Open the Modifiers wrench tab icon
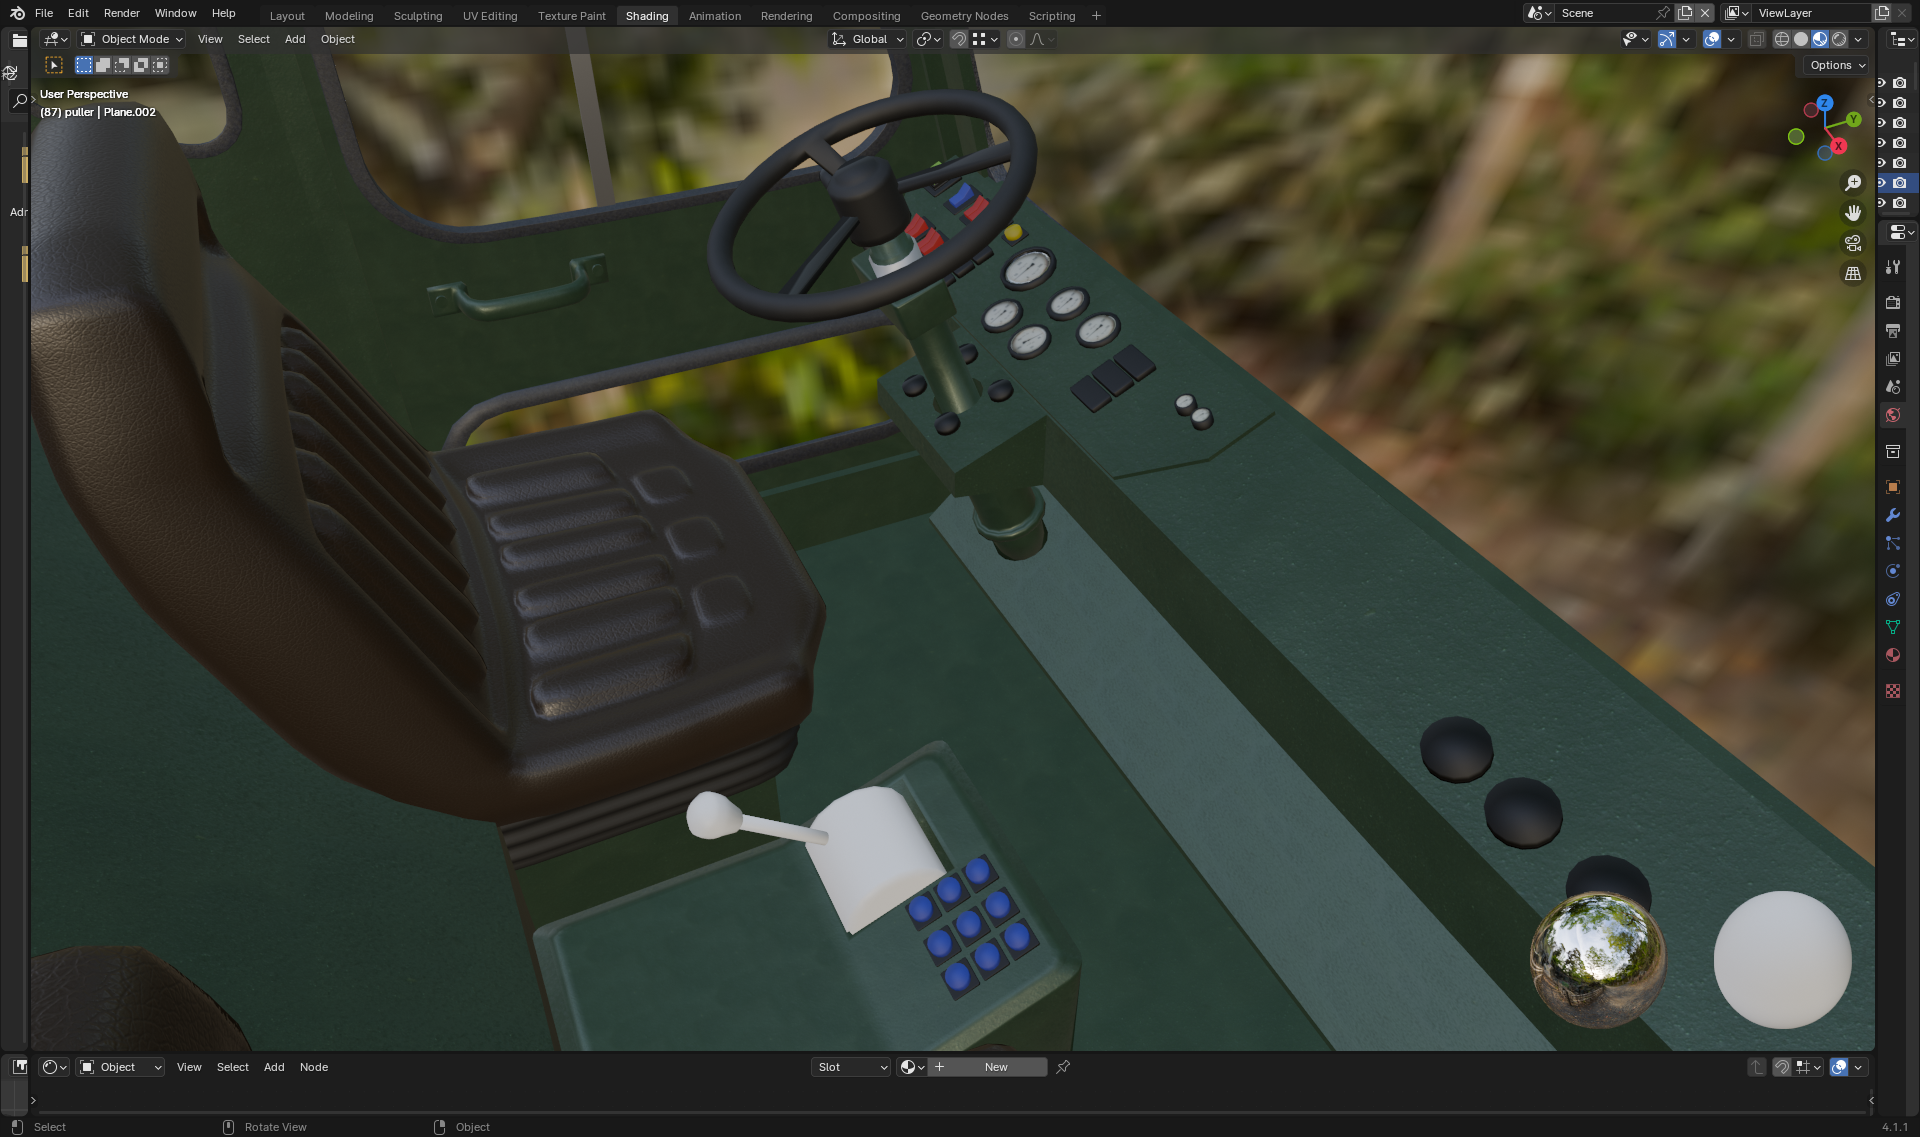Viewport: 1920px width, 1137px height. pos(1893,515)
